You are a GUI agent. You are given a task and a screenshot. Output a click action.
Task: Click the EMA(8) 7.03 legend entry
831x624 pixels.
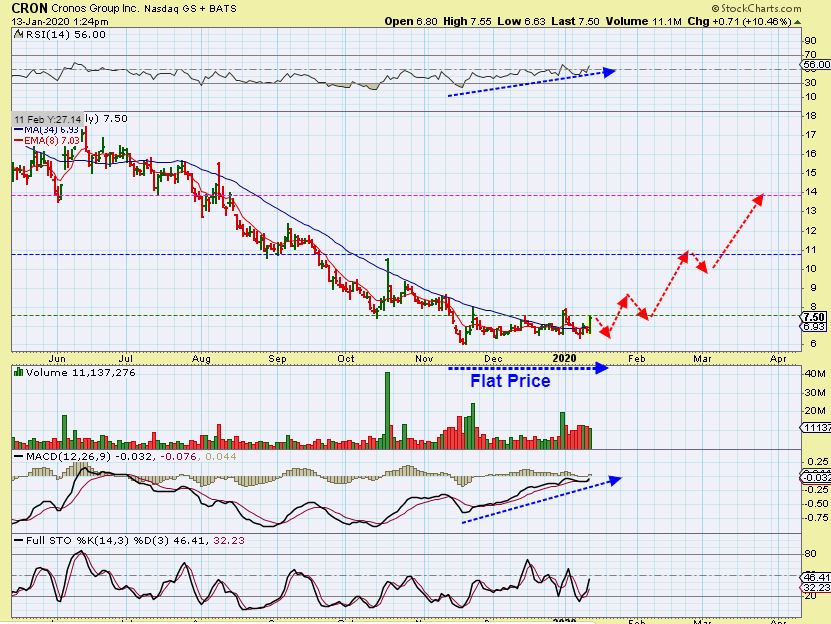[47, 140]
